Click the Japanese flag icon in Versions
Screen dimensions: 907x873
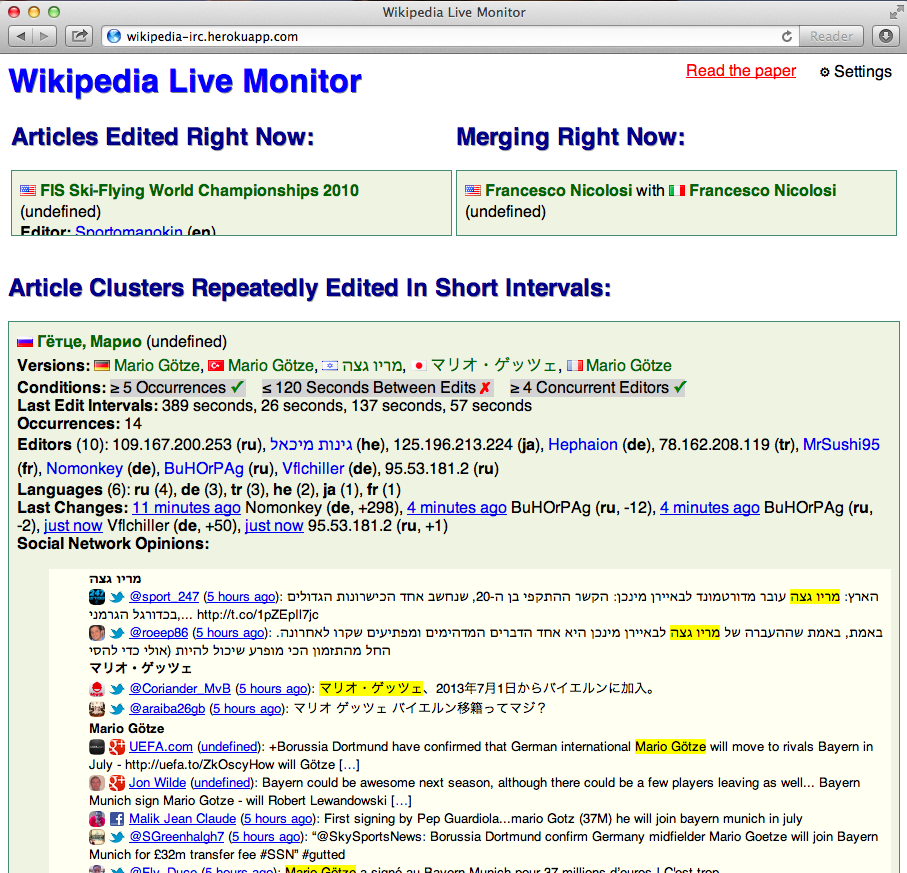(x=420, y=366)
